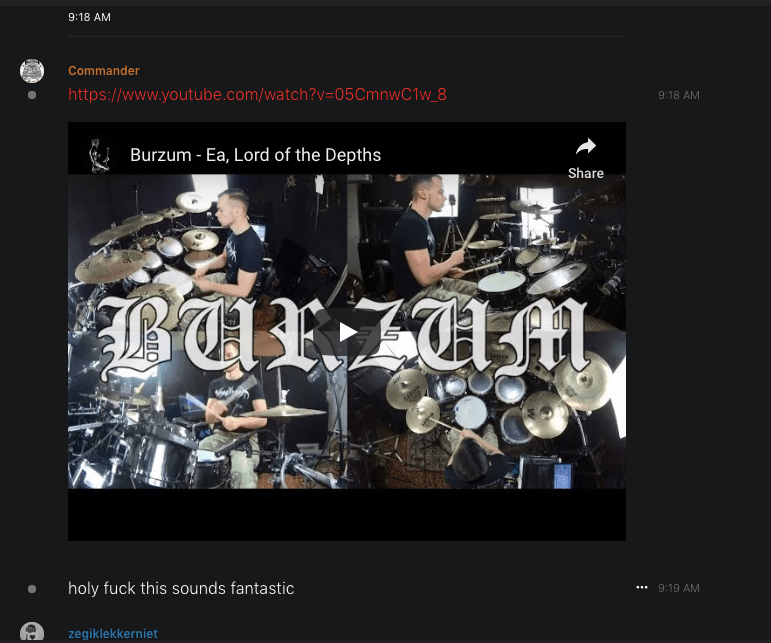Click the "holy fuck this sounds fantastic" message
771x643 pixels.
pos(181,588)
